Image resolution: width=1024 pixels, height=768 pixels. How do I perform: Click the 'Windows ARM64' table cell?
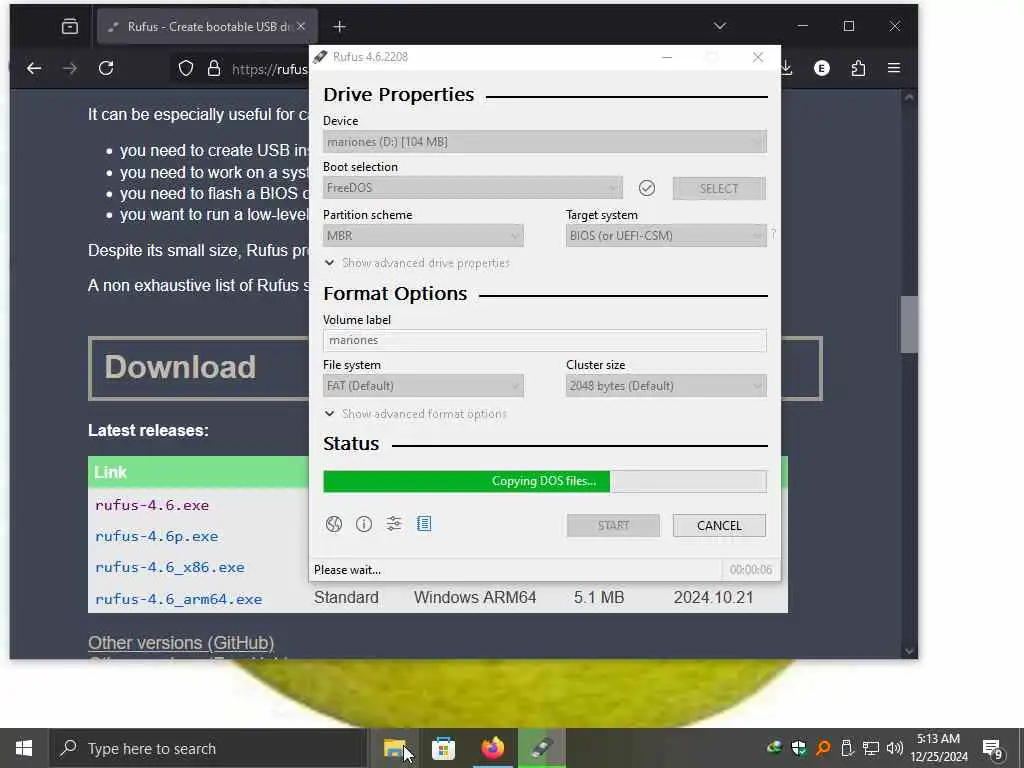coord(475,598)
